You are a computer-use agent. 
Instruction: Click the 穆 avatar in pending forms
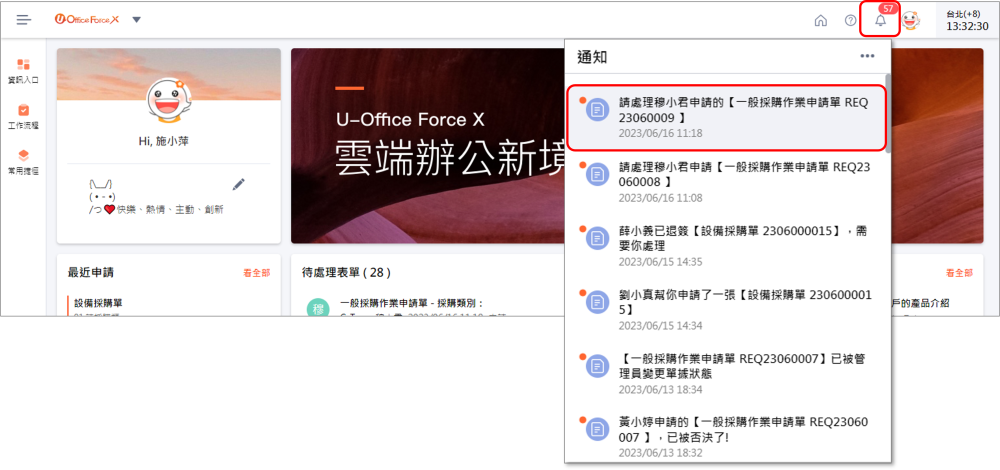click(x=318, y=307)
